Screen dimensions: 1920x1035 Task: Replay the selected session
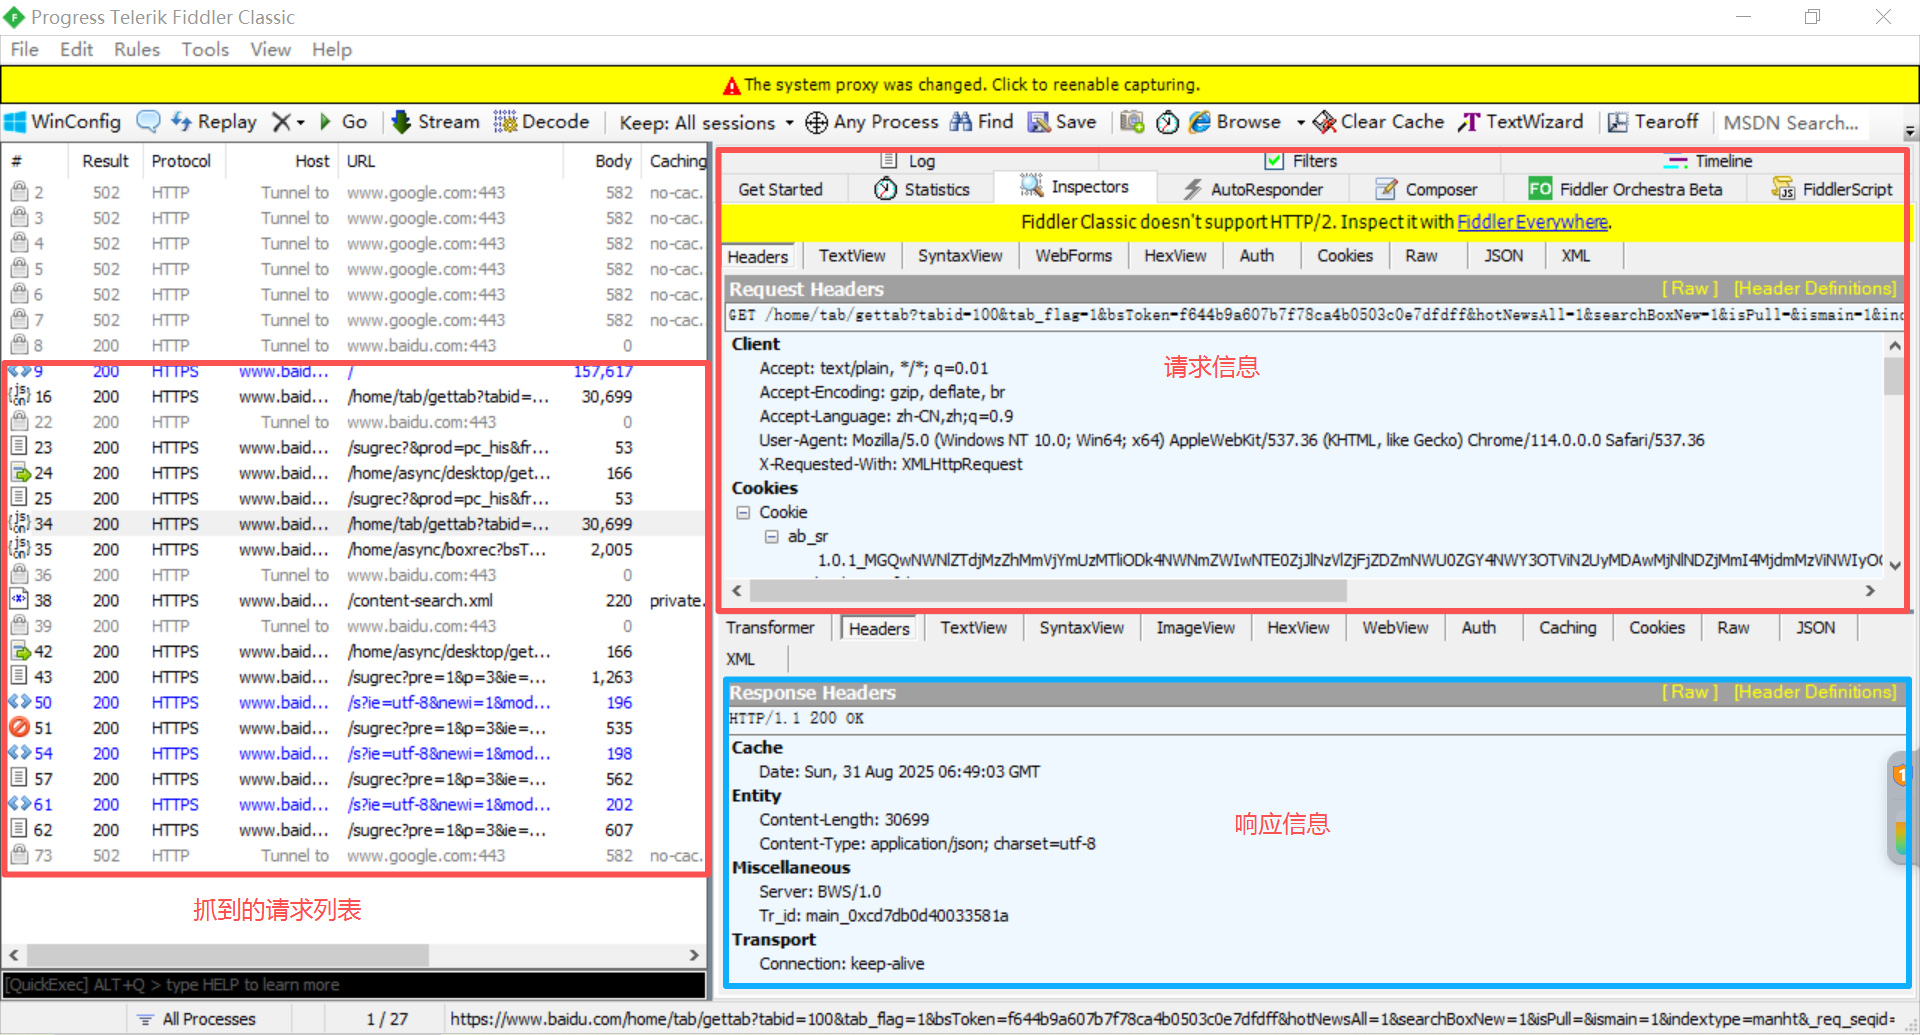point(214,122)
